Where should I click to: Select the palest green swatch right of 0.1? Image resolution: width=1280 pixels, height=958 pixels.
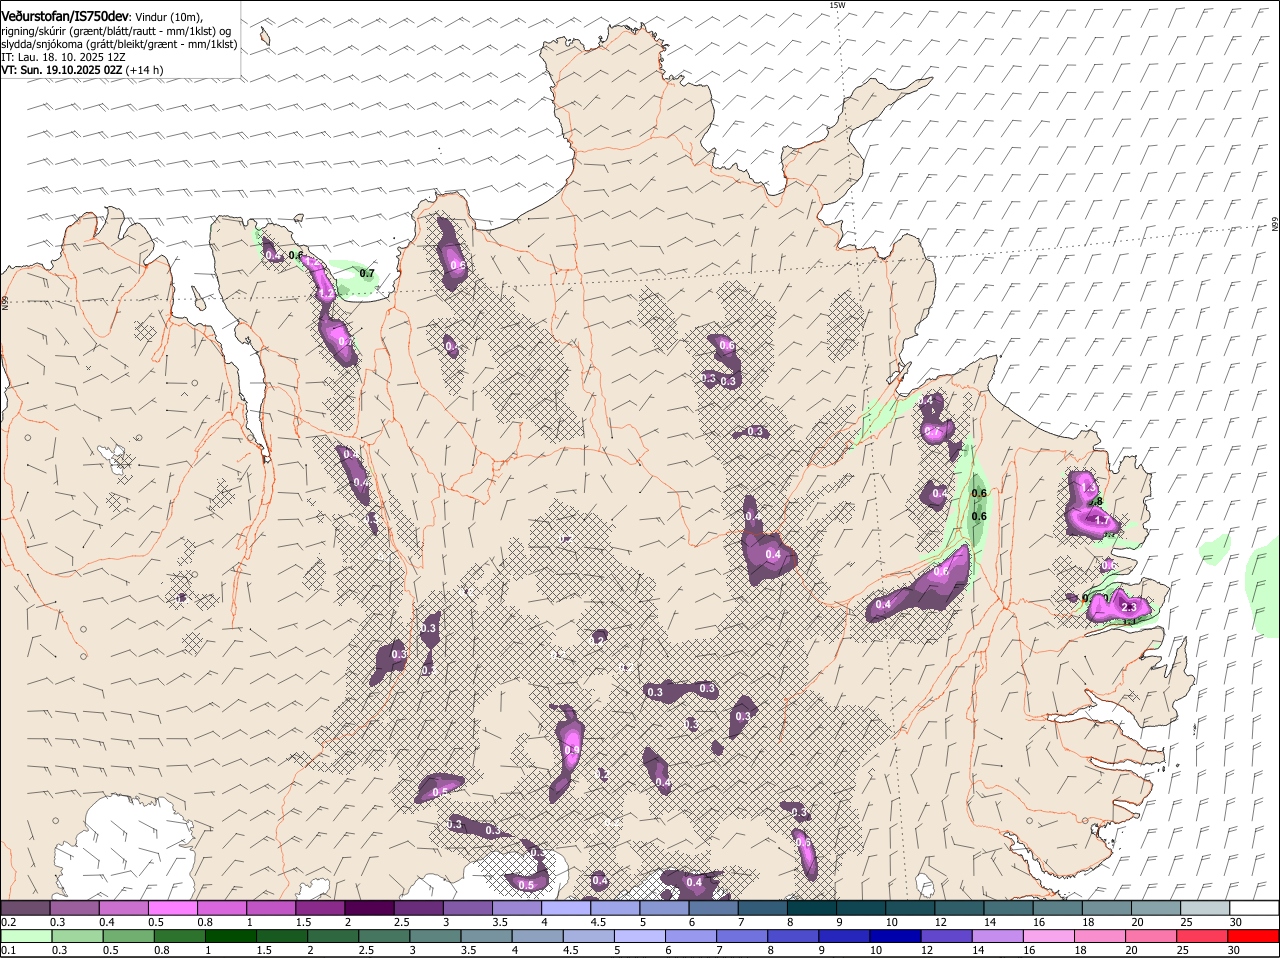25,935
